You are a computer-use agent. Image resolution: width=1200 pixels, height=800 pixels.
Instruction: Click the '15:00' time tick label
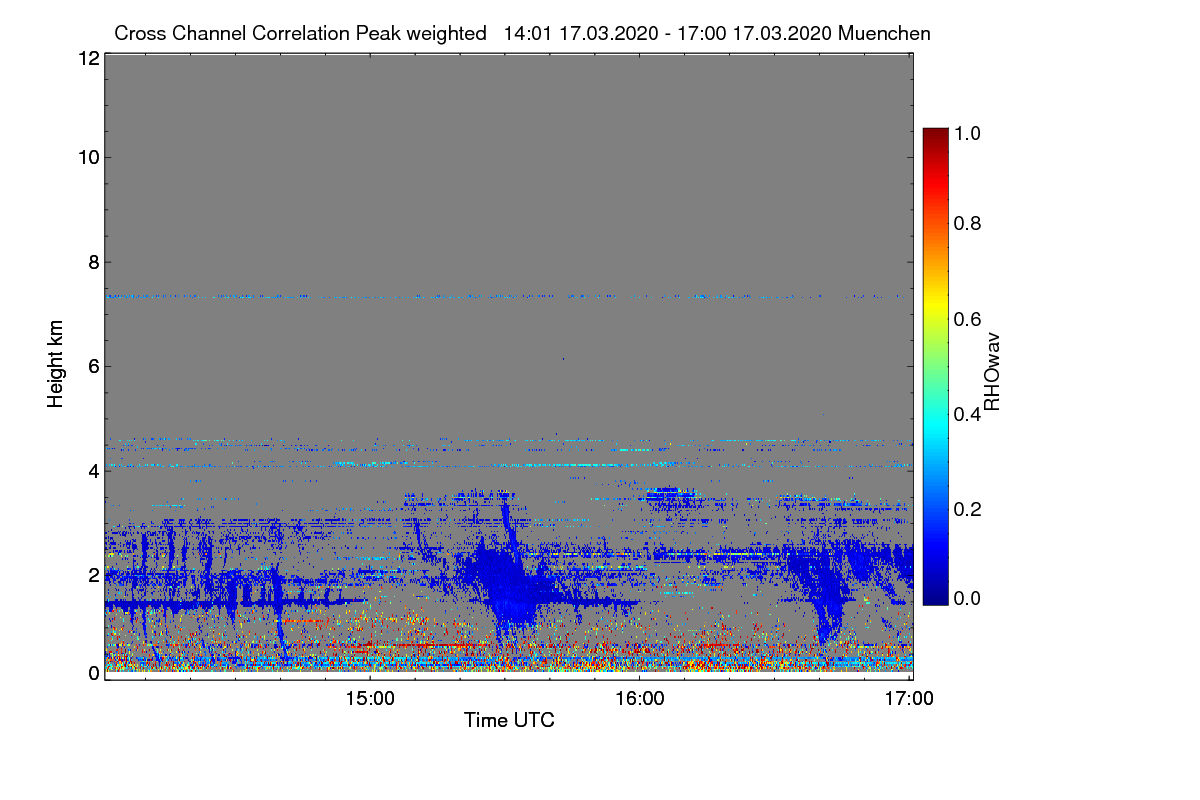[x=370, y=699]
